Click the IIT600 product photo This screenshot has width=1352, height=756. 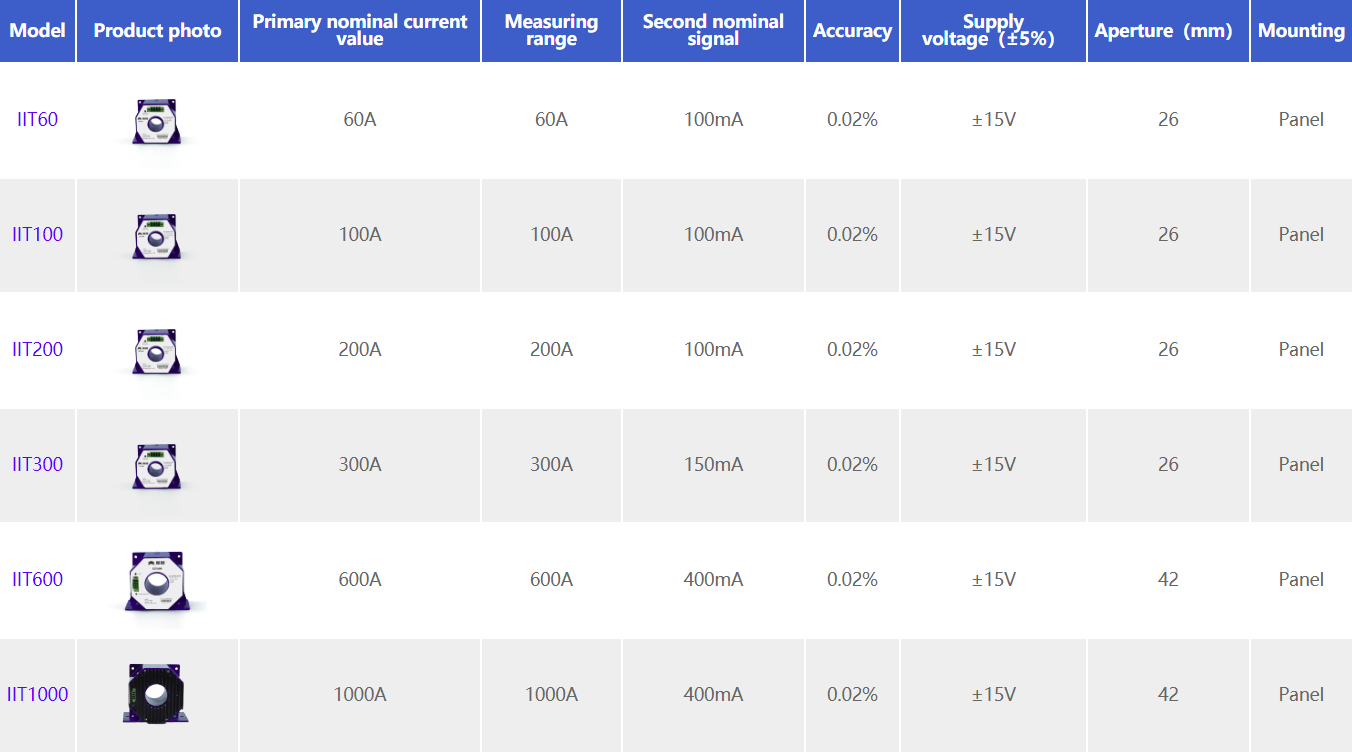157,581
